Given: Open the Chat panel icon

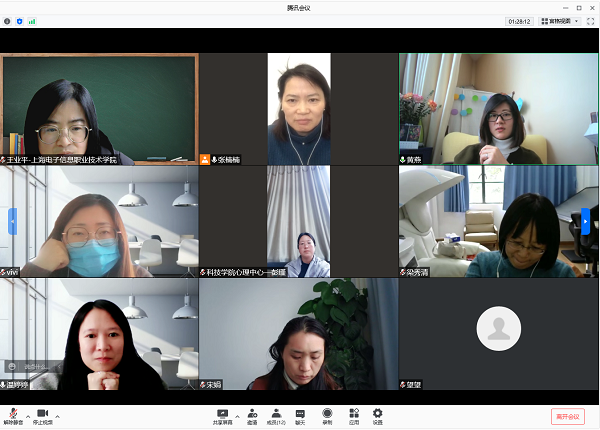Looking at the screenshot, I should [x=300, y=414].
